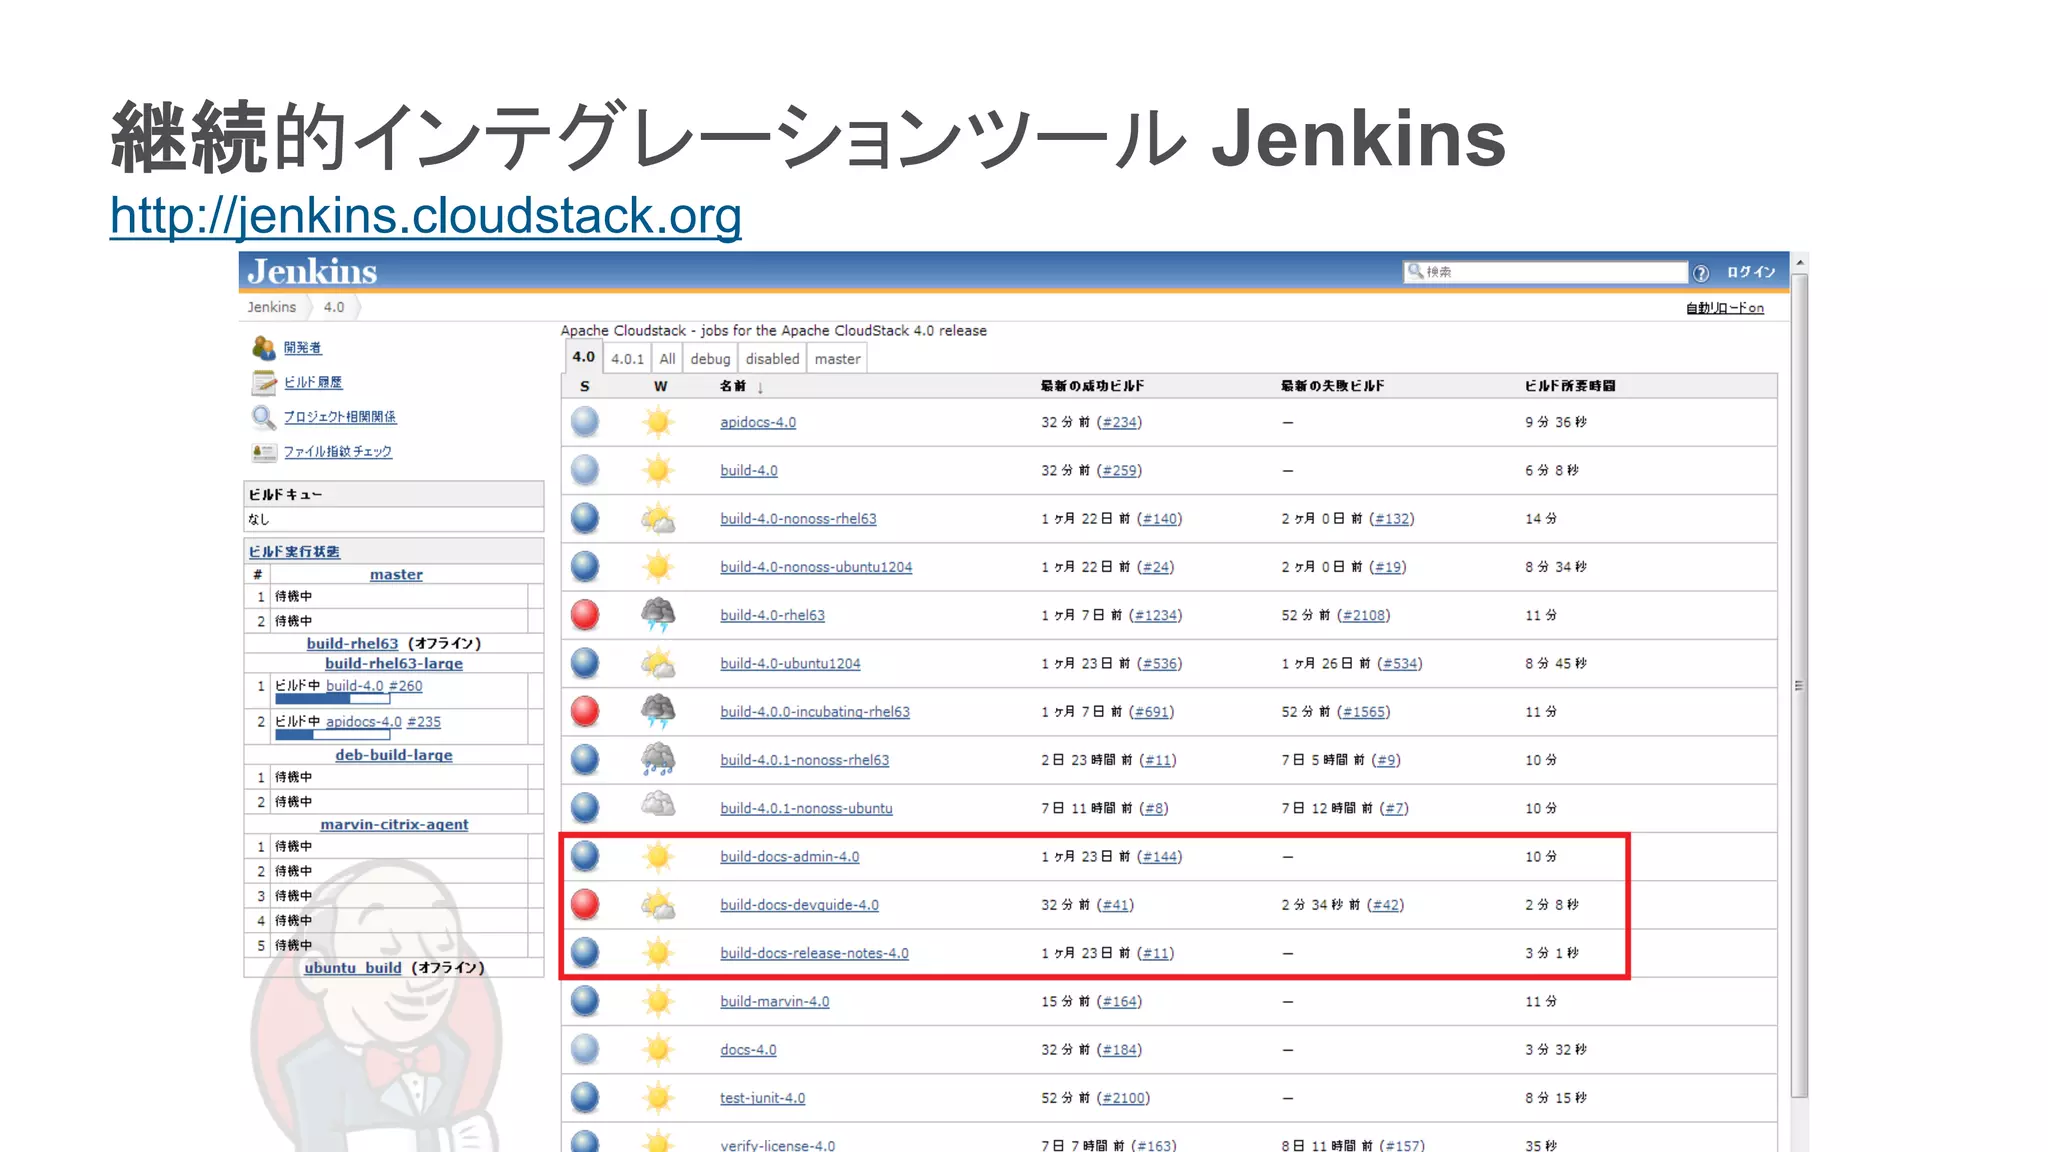
Task: Click weather icon of build-4.0-ubuntu1204
Action: (658, 663)
